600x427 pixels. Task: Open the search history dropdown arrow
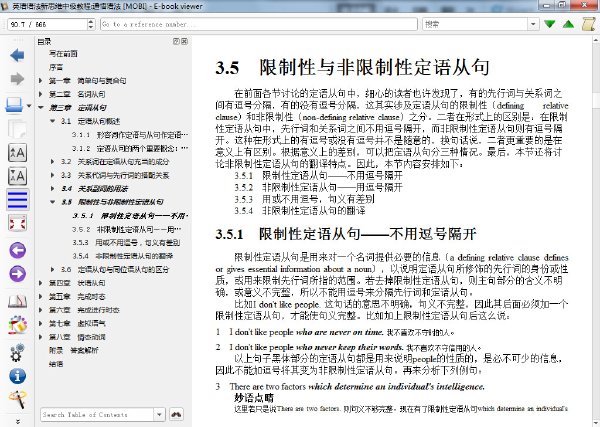click(x=533, y=24)
